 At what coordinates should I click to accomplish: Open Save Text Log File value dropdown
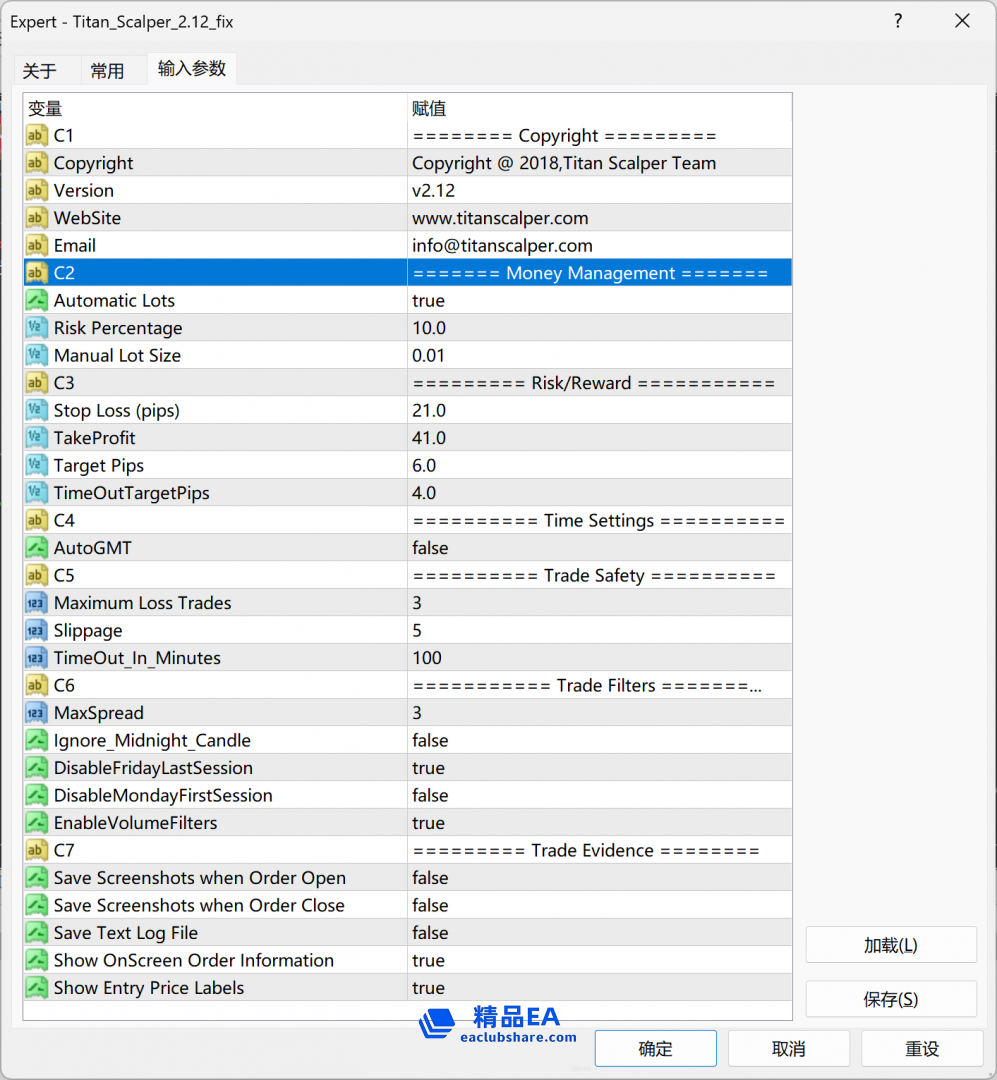(598, 933)
